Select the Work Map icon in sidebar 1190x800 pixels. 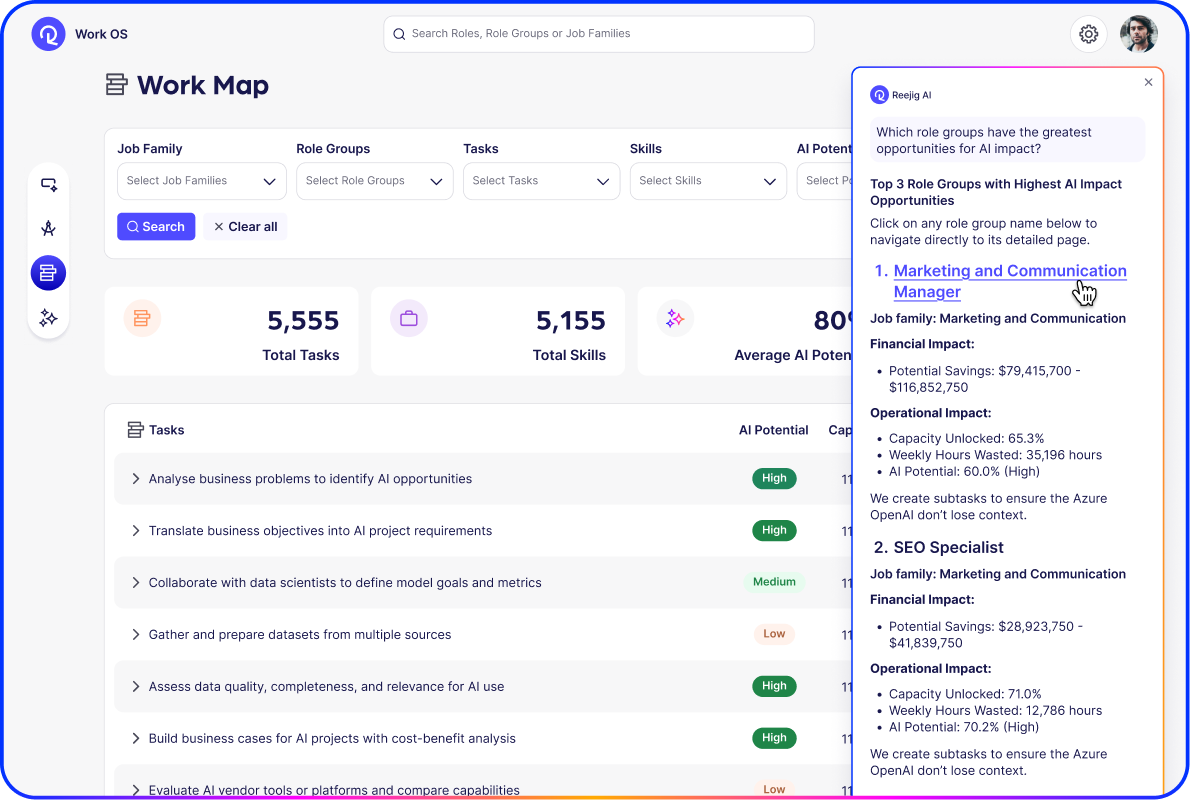[48, 272]
